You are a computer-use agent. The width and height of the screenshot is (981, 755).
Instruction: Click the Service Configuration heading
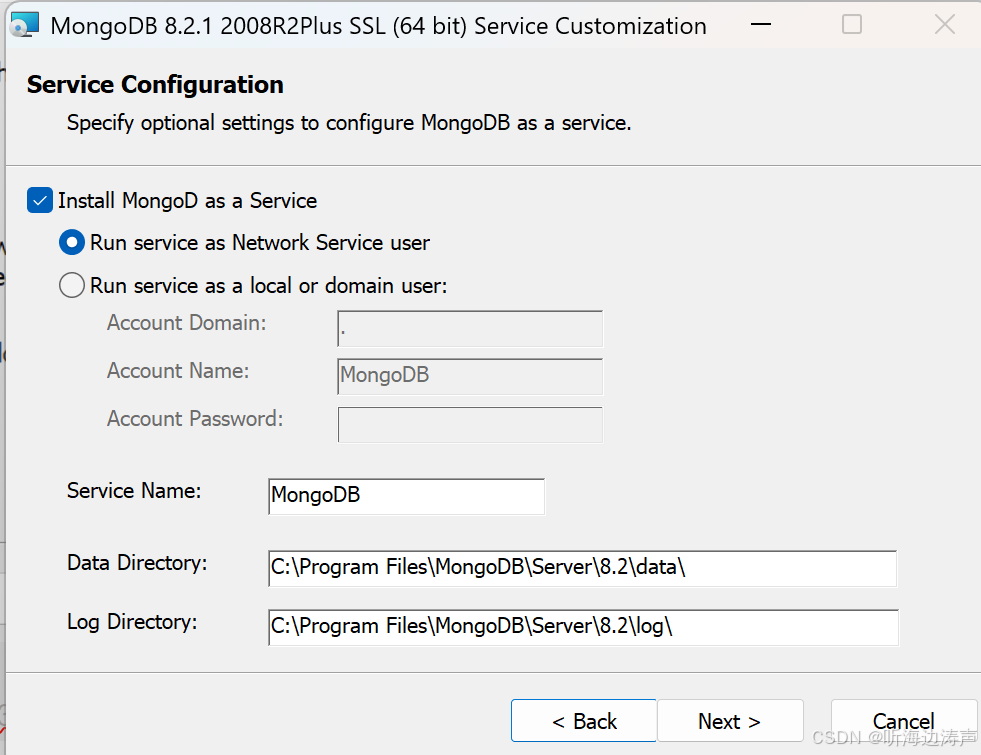point(155,85)
